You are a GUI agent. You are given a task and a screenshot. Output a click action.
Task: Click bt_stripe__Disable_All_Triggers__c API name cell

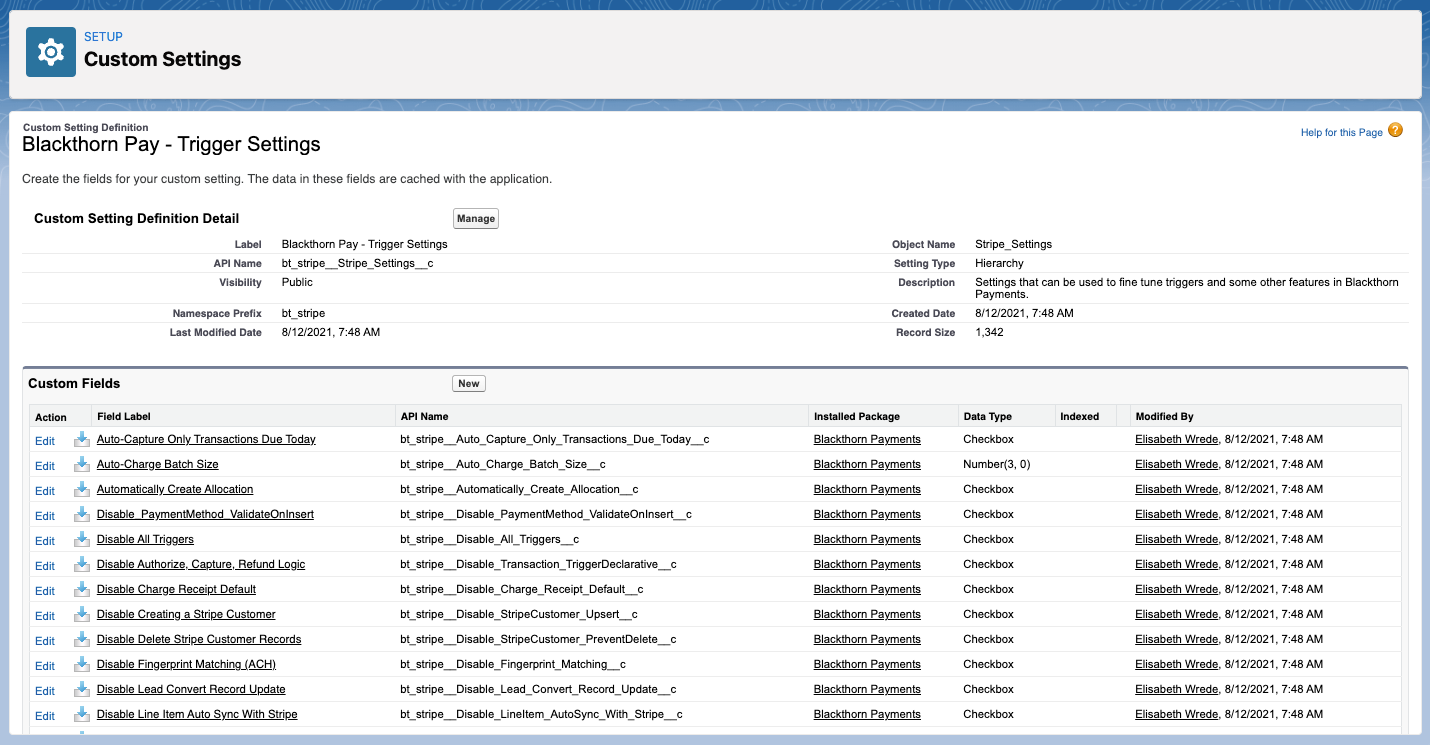pyautogui.click(x=489, y=539)
